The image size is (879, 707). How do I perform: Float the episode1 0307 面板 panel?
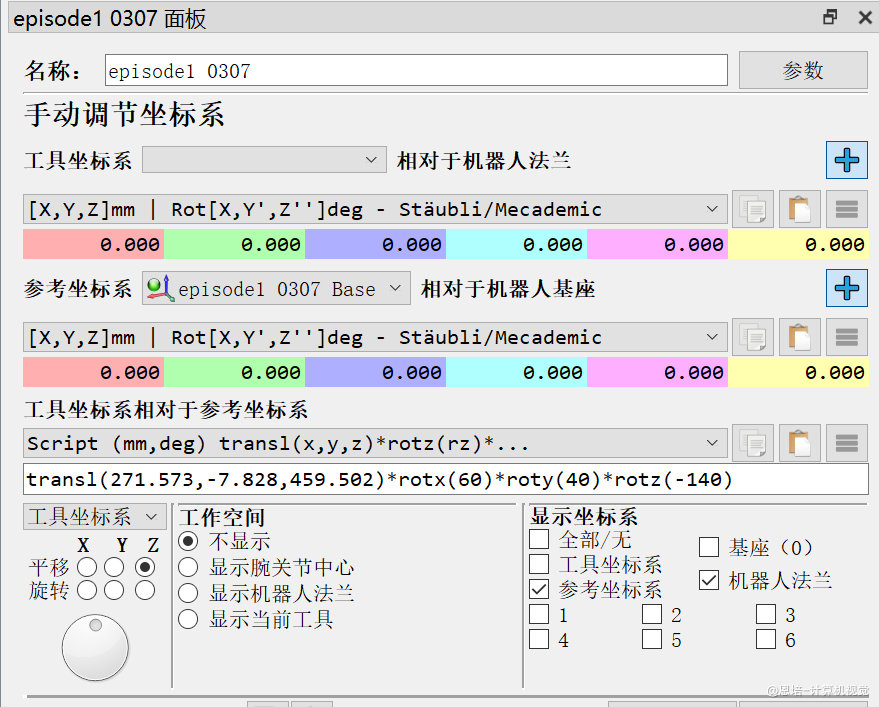(x=830, y=17)
